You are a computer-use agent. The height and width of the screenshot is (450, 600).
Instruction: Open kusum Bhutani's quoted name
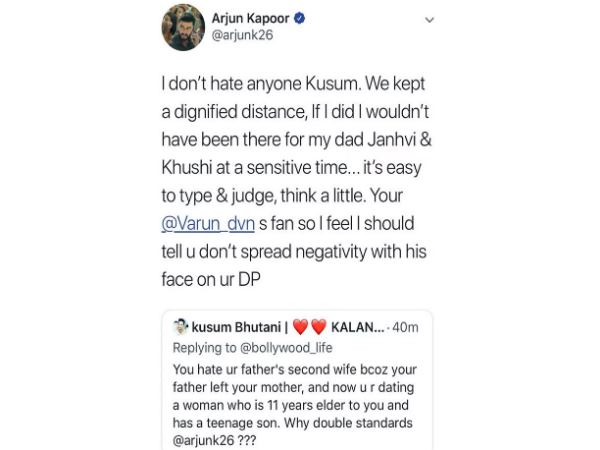[236, 328]
